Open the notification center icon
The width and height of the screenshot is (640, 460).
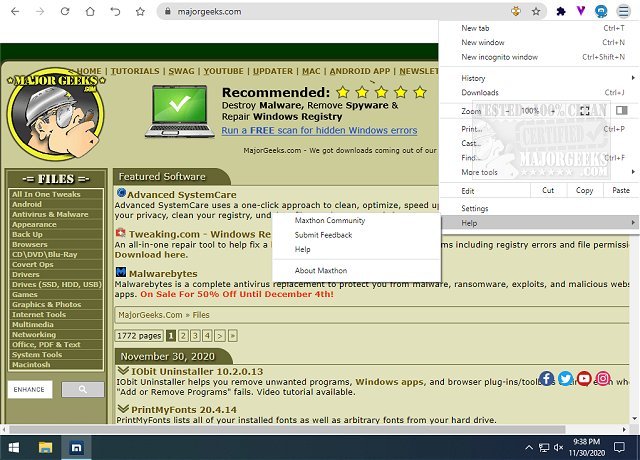click(619, 448)
